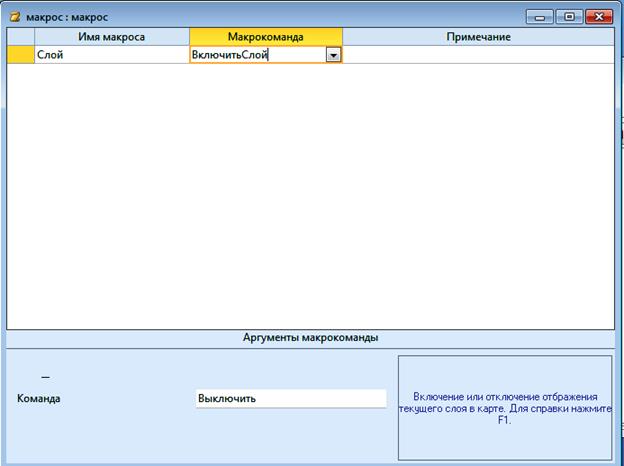The image size is (624, 466).
Task: Open the ВключитьСлой dropdown arrow
Action: [333, 56]
